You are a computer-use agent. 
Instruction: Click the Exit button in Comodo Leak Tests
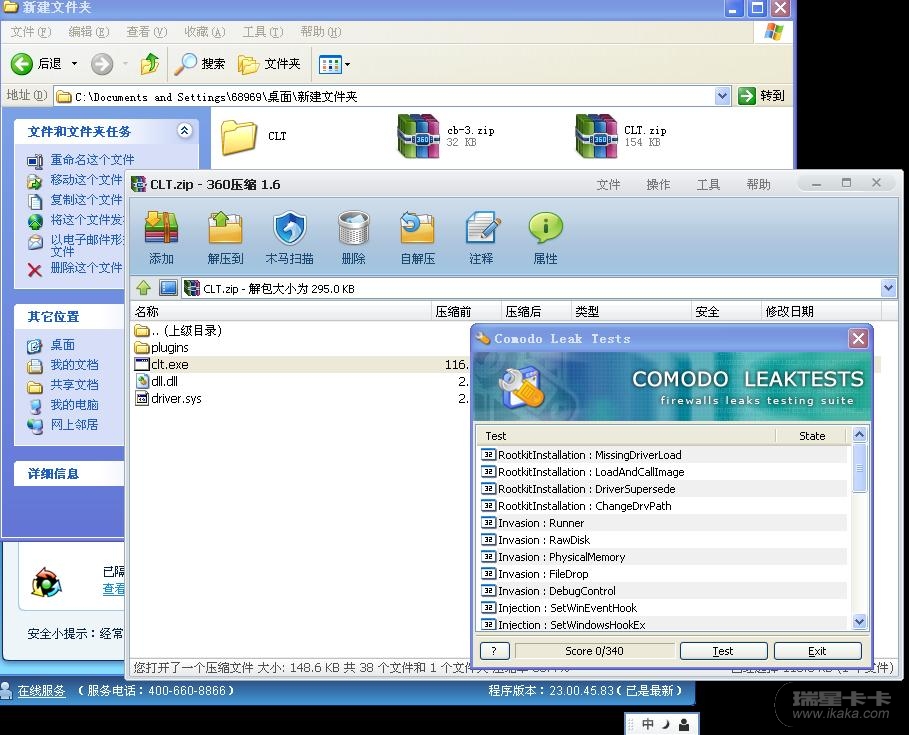817,651
